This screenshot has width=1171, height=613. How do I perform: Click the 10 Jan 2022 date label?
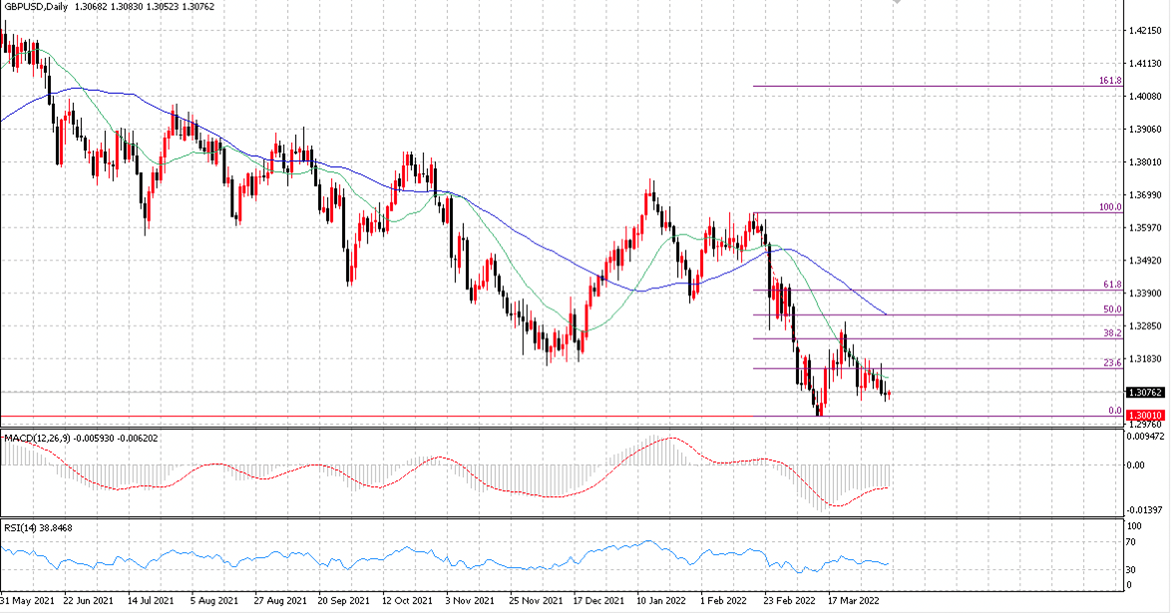pos(661,600)
